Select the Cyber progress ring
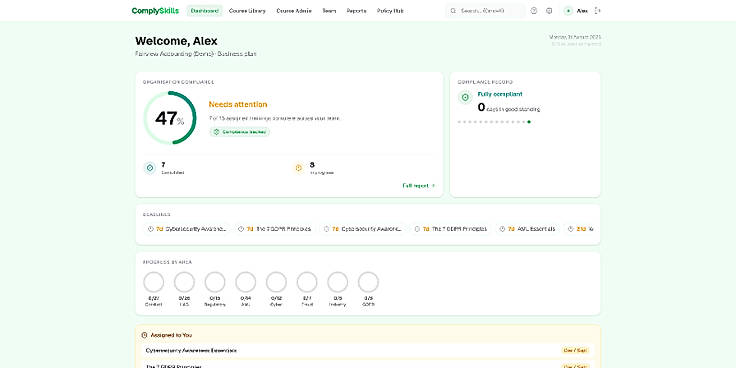 click(276, 282)
